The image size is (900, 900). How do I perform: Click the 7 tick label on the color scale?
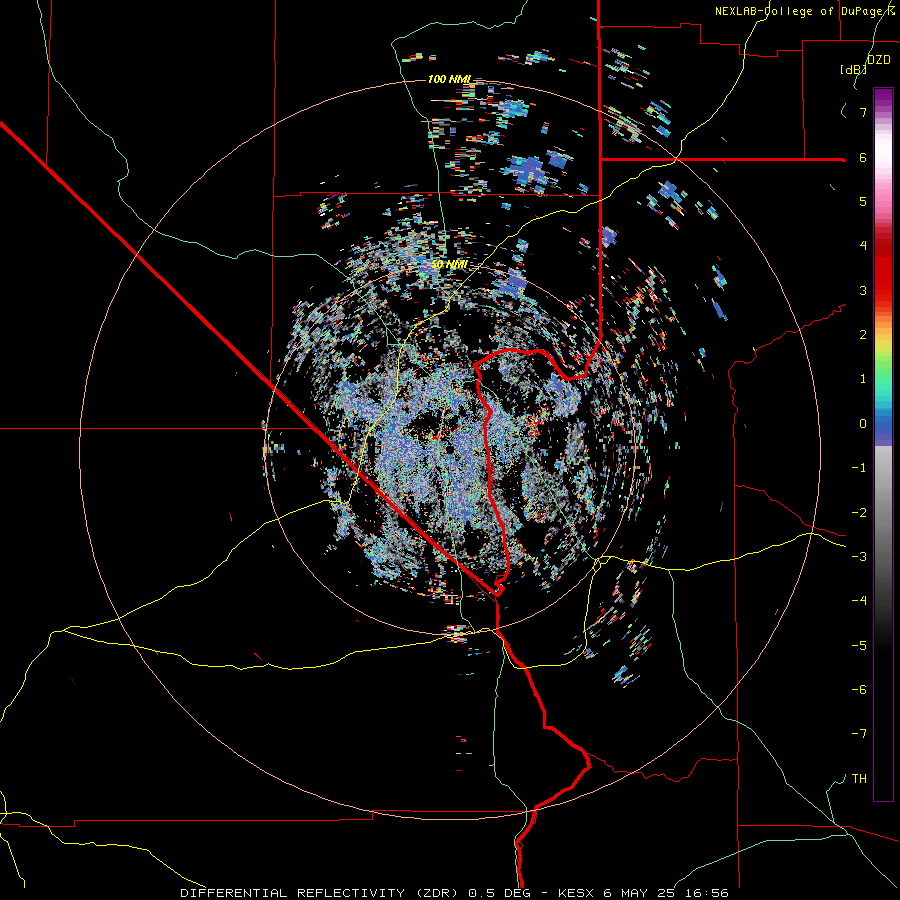(x=862, y=112)
